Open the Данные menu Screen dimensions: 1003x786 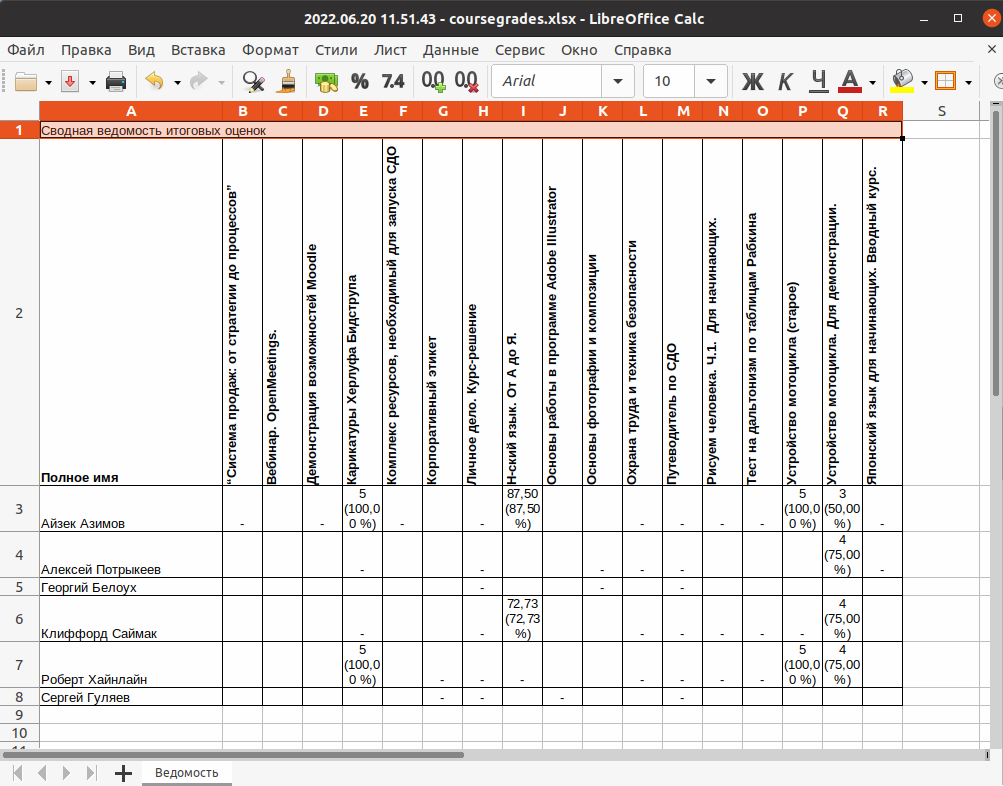coord(450,50)
